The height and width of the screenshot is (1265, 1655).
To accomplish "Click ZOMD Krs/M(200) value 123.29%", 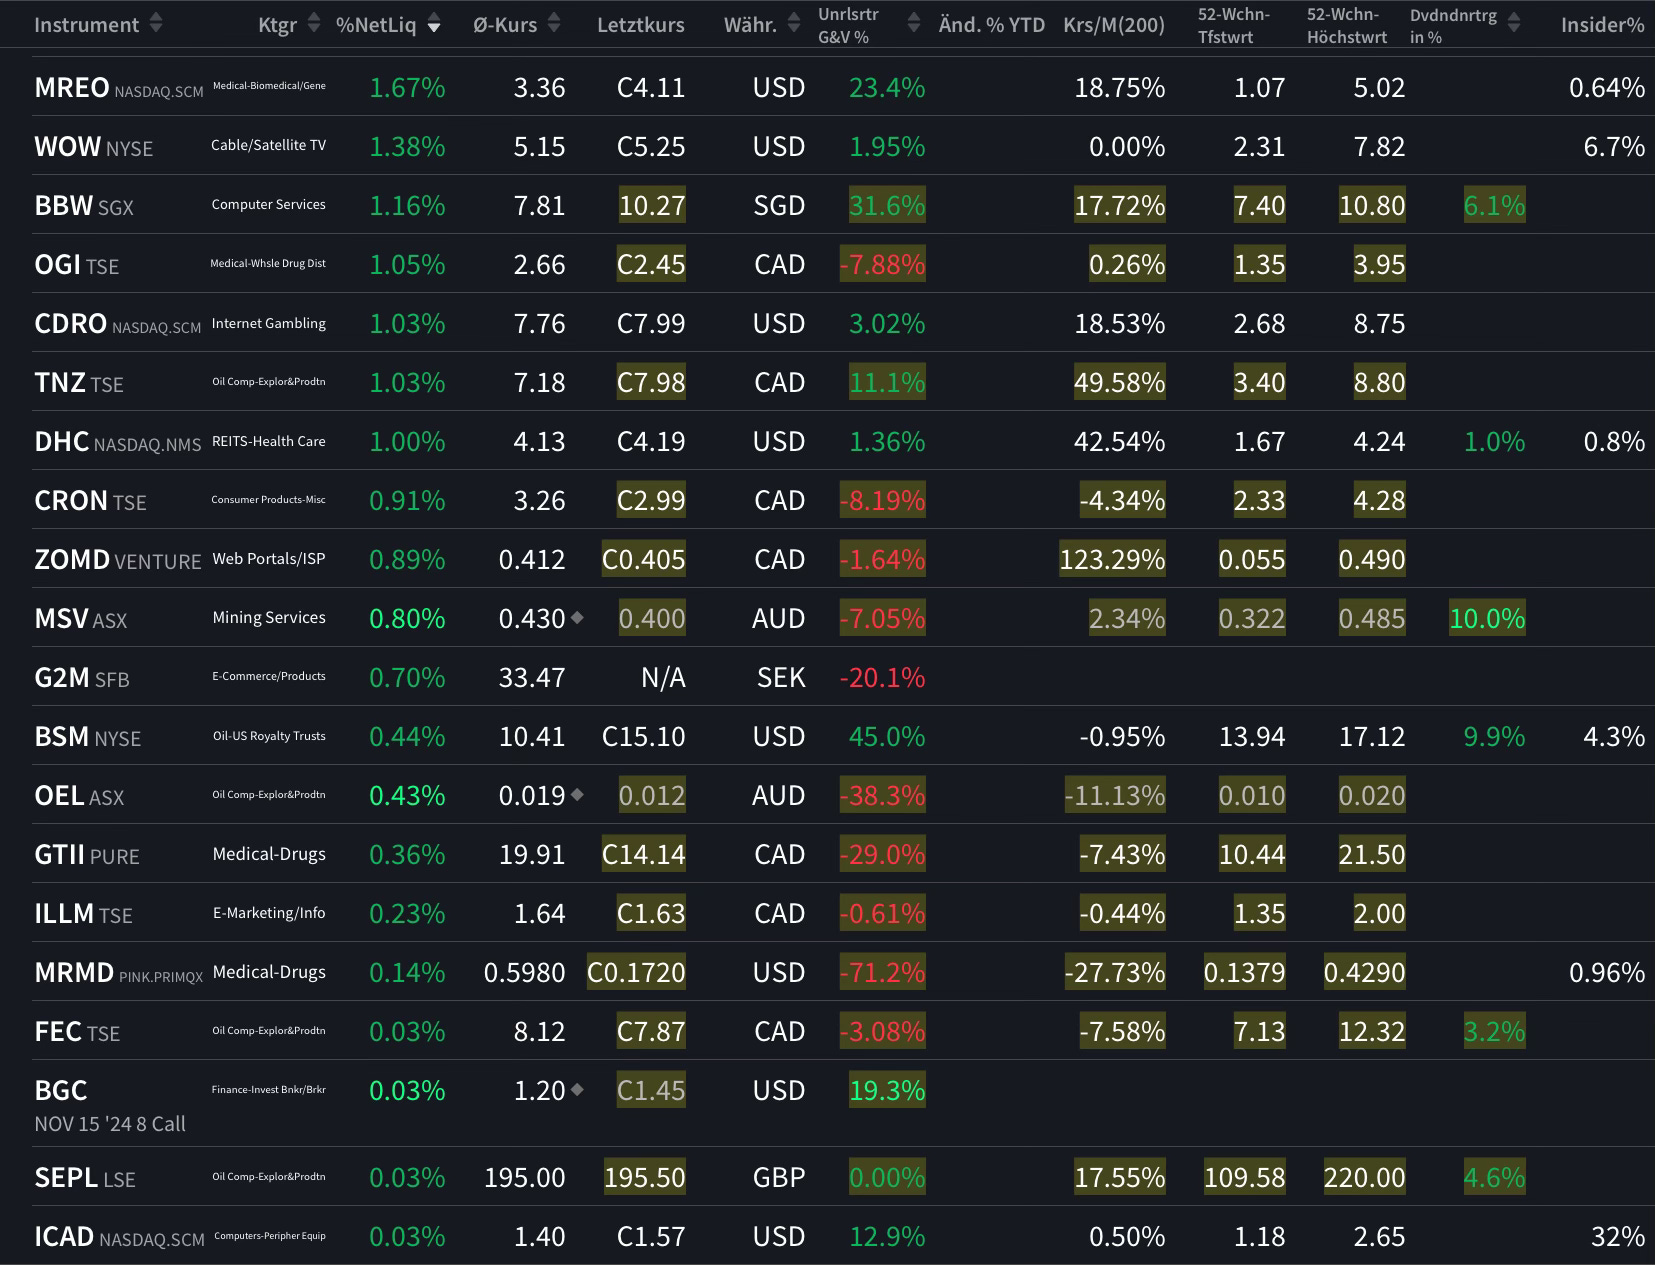I will click(1112, 560).
